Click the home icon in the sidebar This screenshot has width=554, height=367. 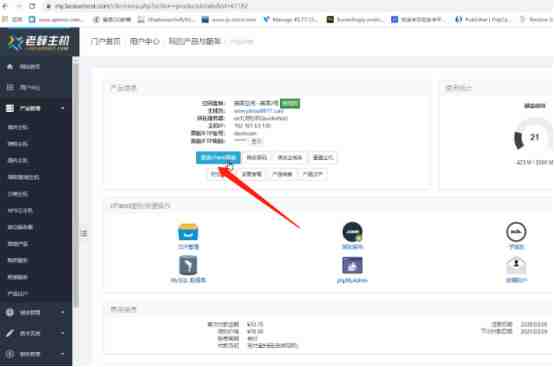[10, 67]
